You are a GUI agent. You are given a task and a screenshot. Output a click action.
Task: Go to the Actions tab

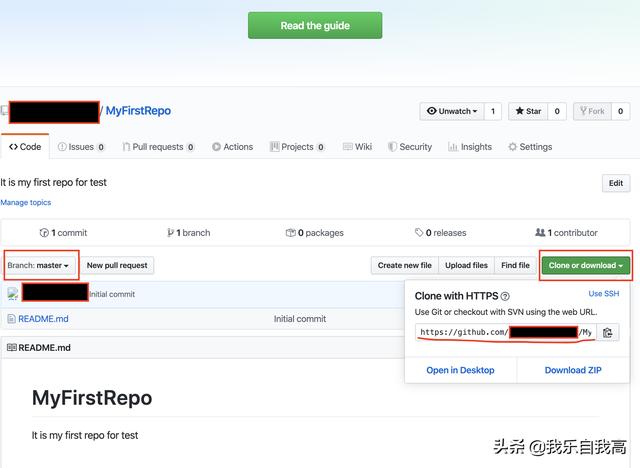coord(233,147)
